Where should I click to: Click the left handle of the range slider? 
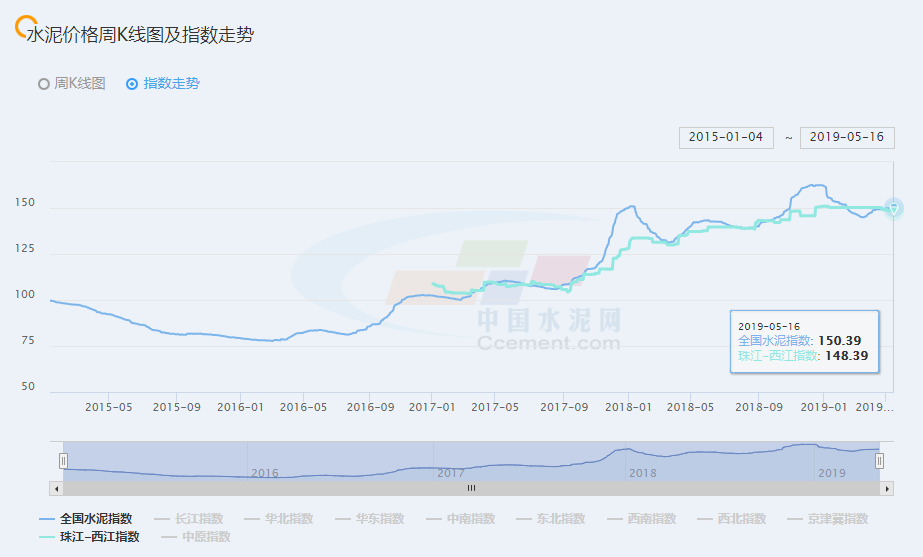point(63,461)
